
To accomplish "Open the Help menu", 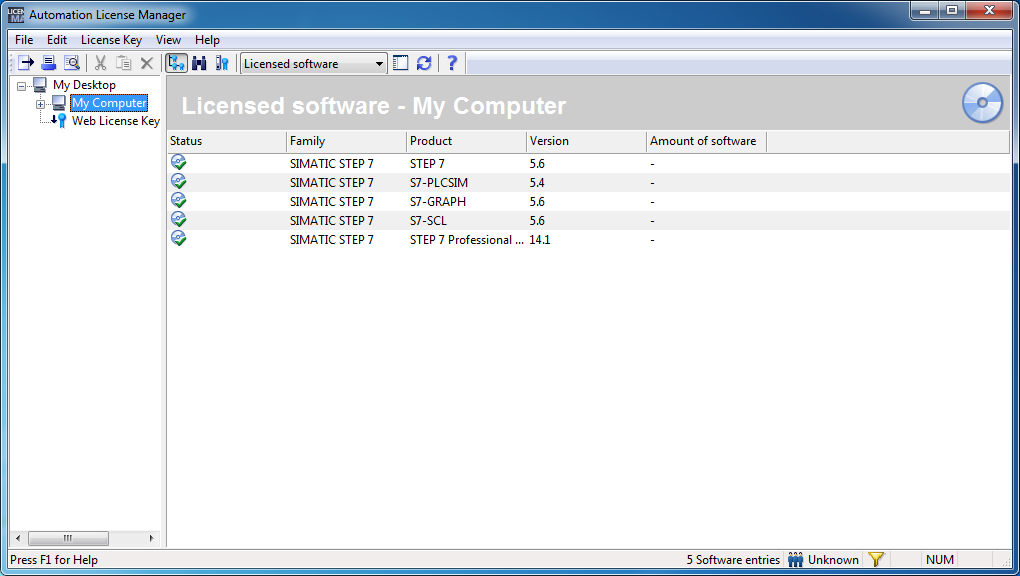I will tap(208, 40).
